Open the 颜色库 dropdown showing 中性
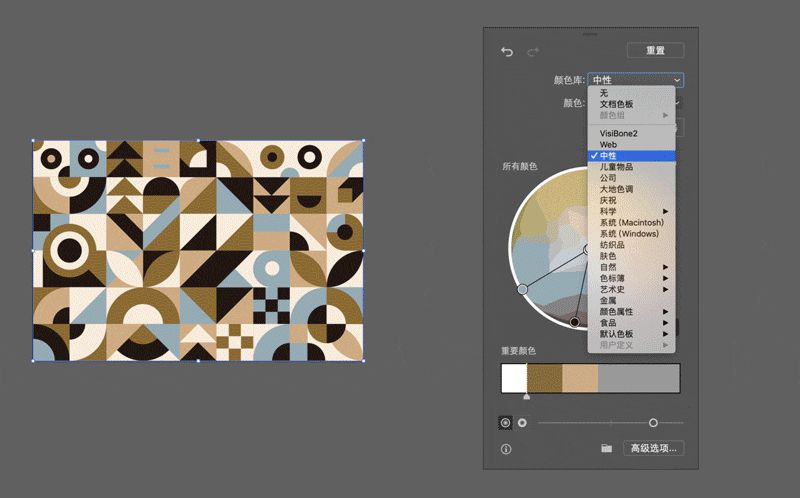800x498 pixels. tap(635, 80)
